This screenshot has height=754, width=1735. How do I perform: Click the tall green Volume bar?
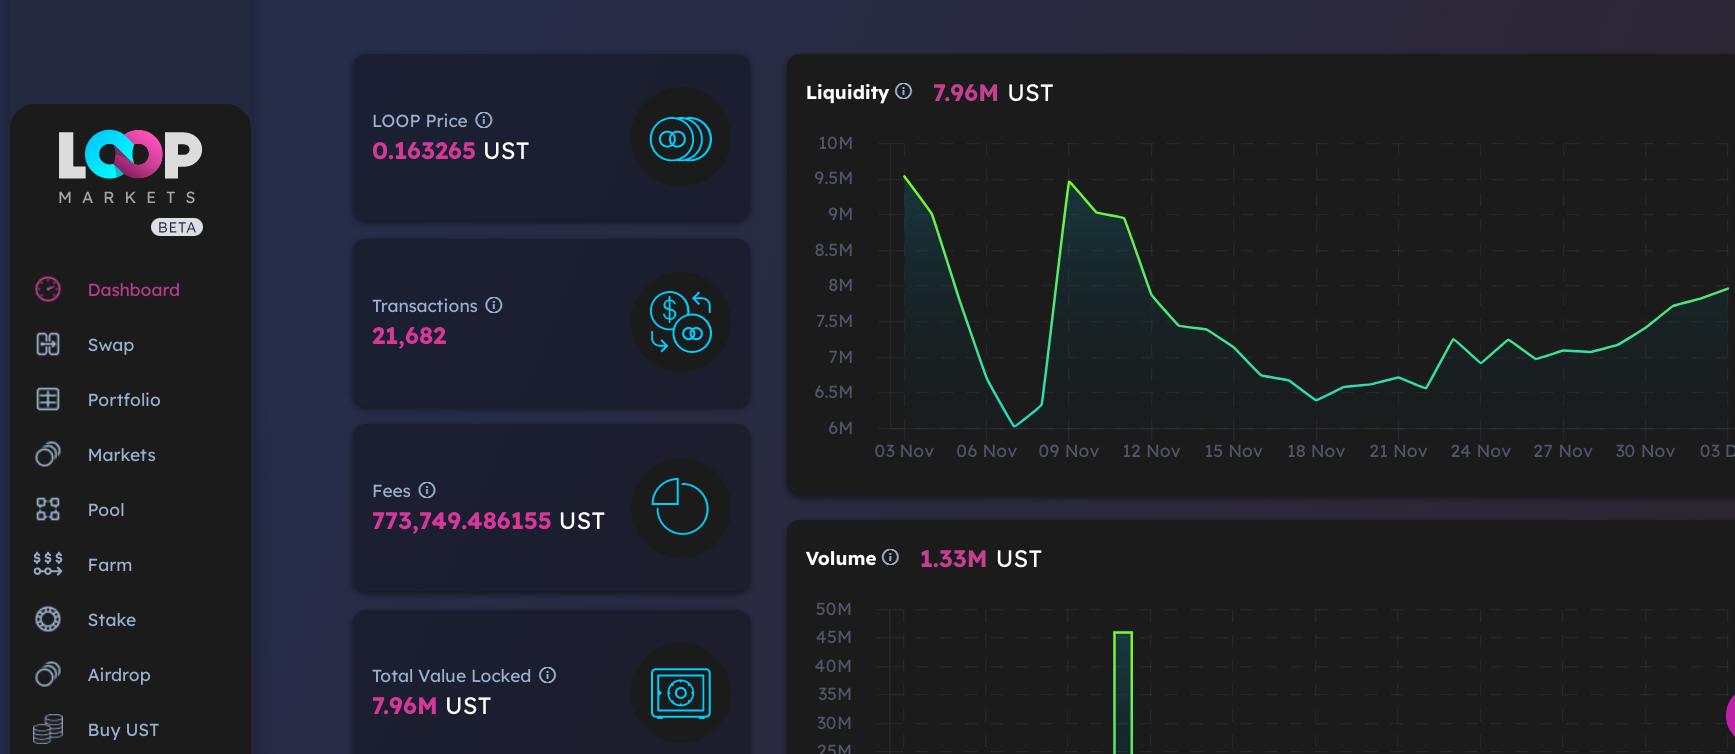point(1123,690)
